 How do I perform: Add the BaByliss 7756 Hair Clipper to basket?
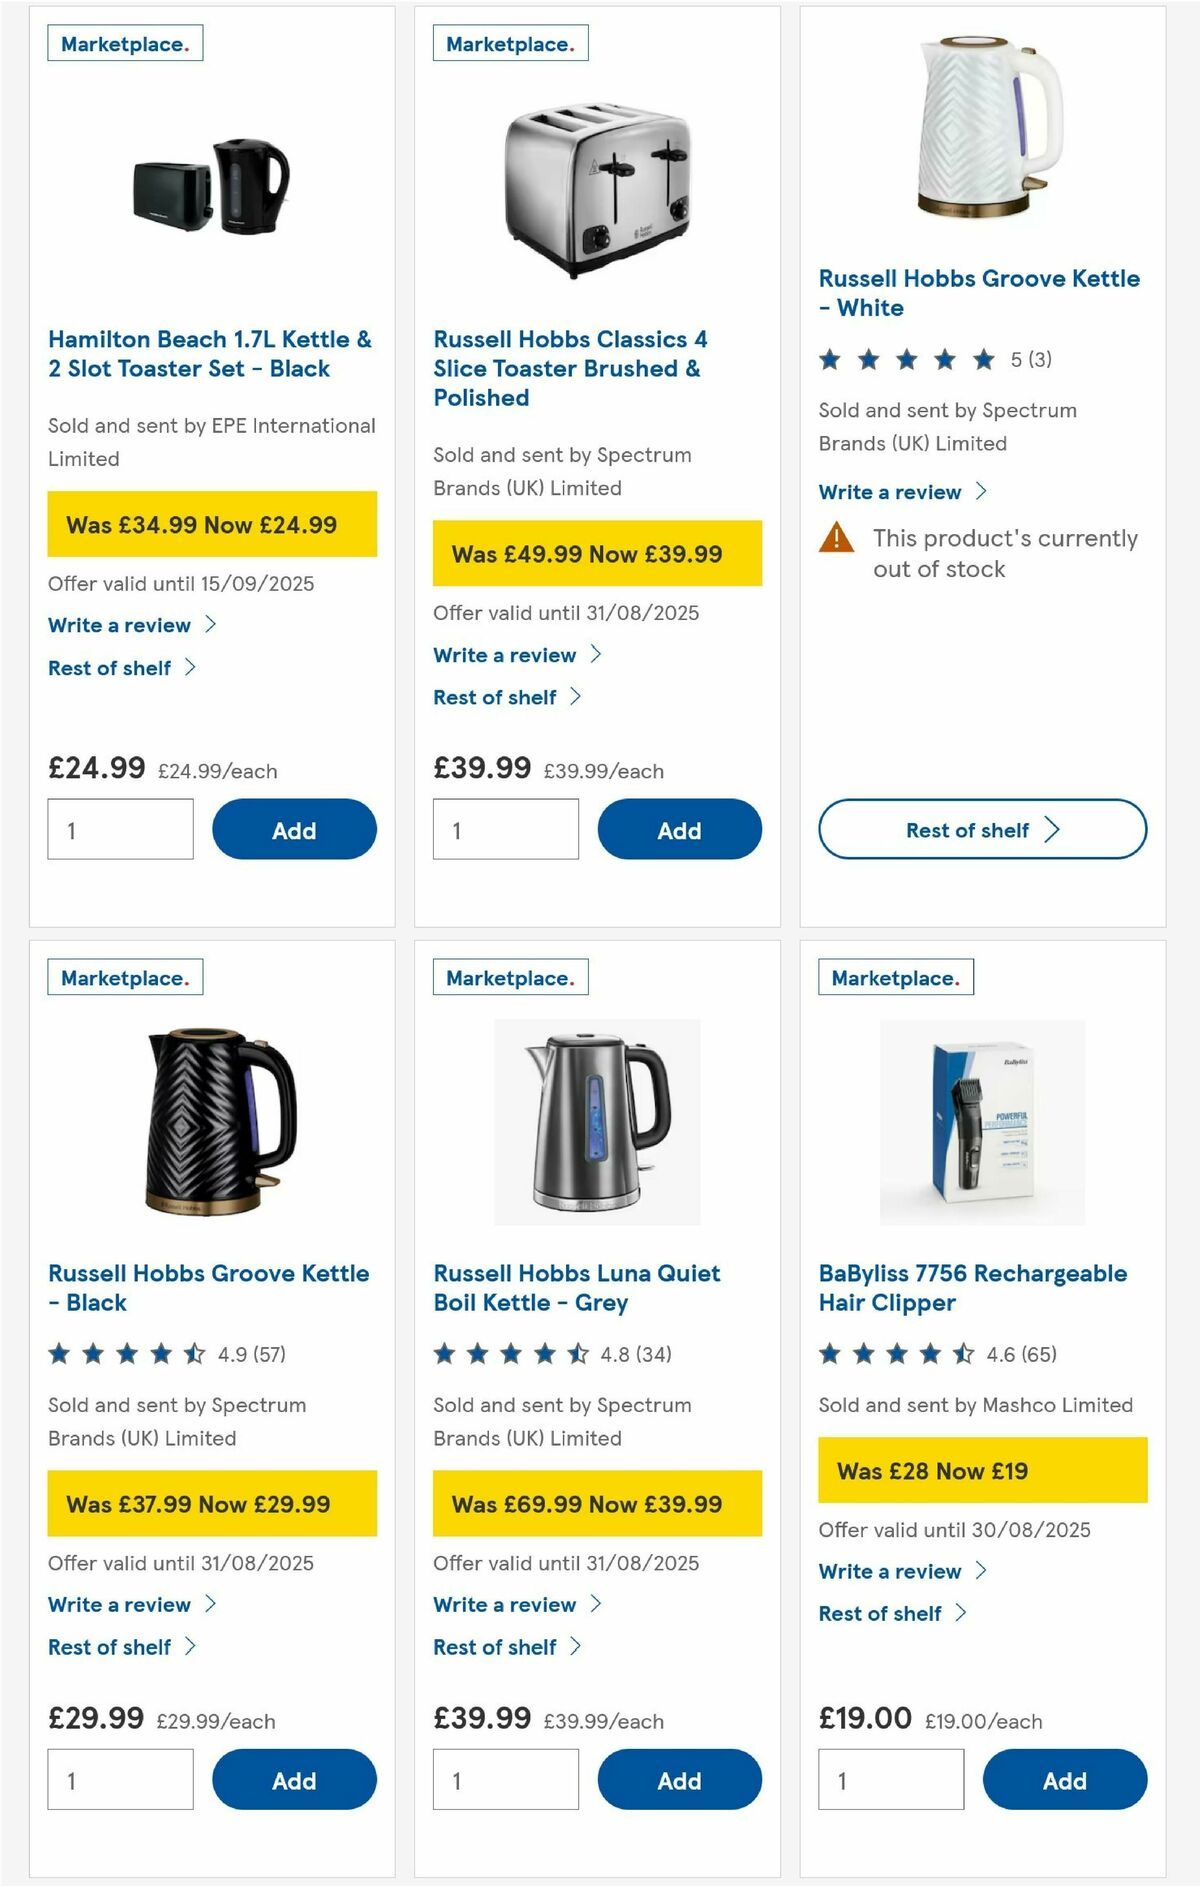pyautogui.click(x=1064, y=1780)
